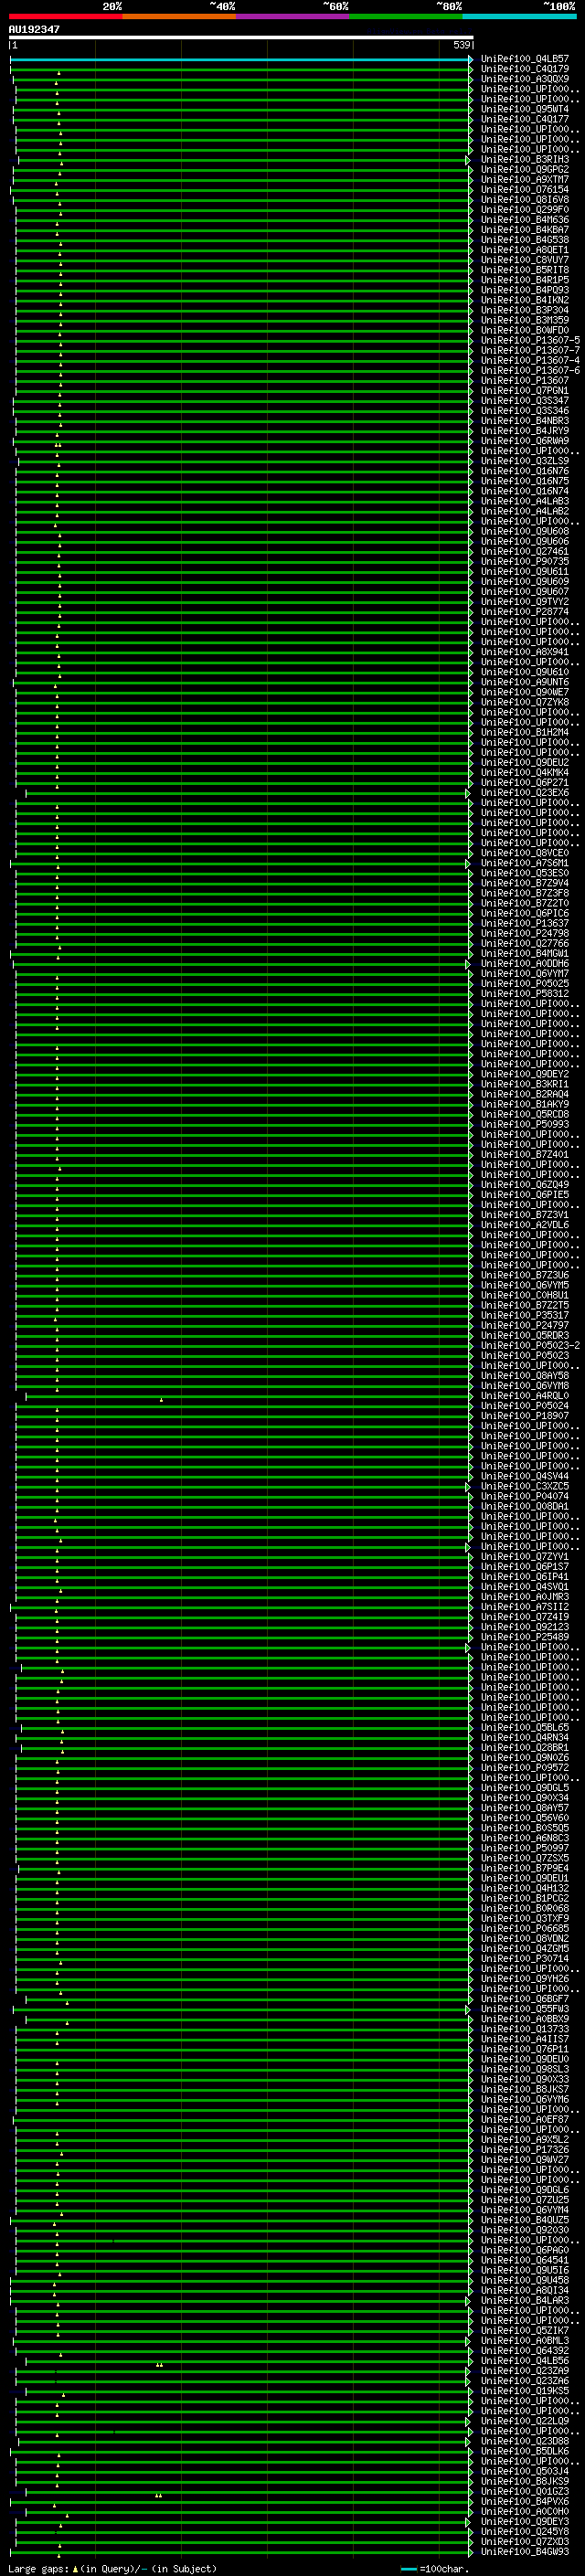Open the UniRef100_Q4SVQ1 entry

(525, 1587)
